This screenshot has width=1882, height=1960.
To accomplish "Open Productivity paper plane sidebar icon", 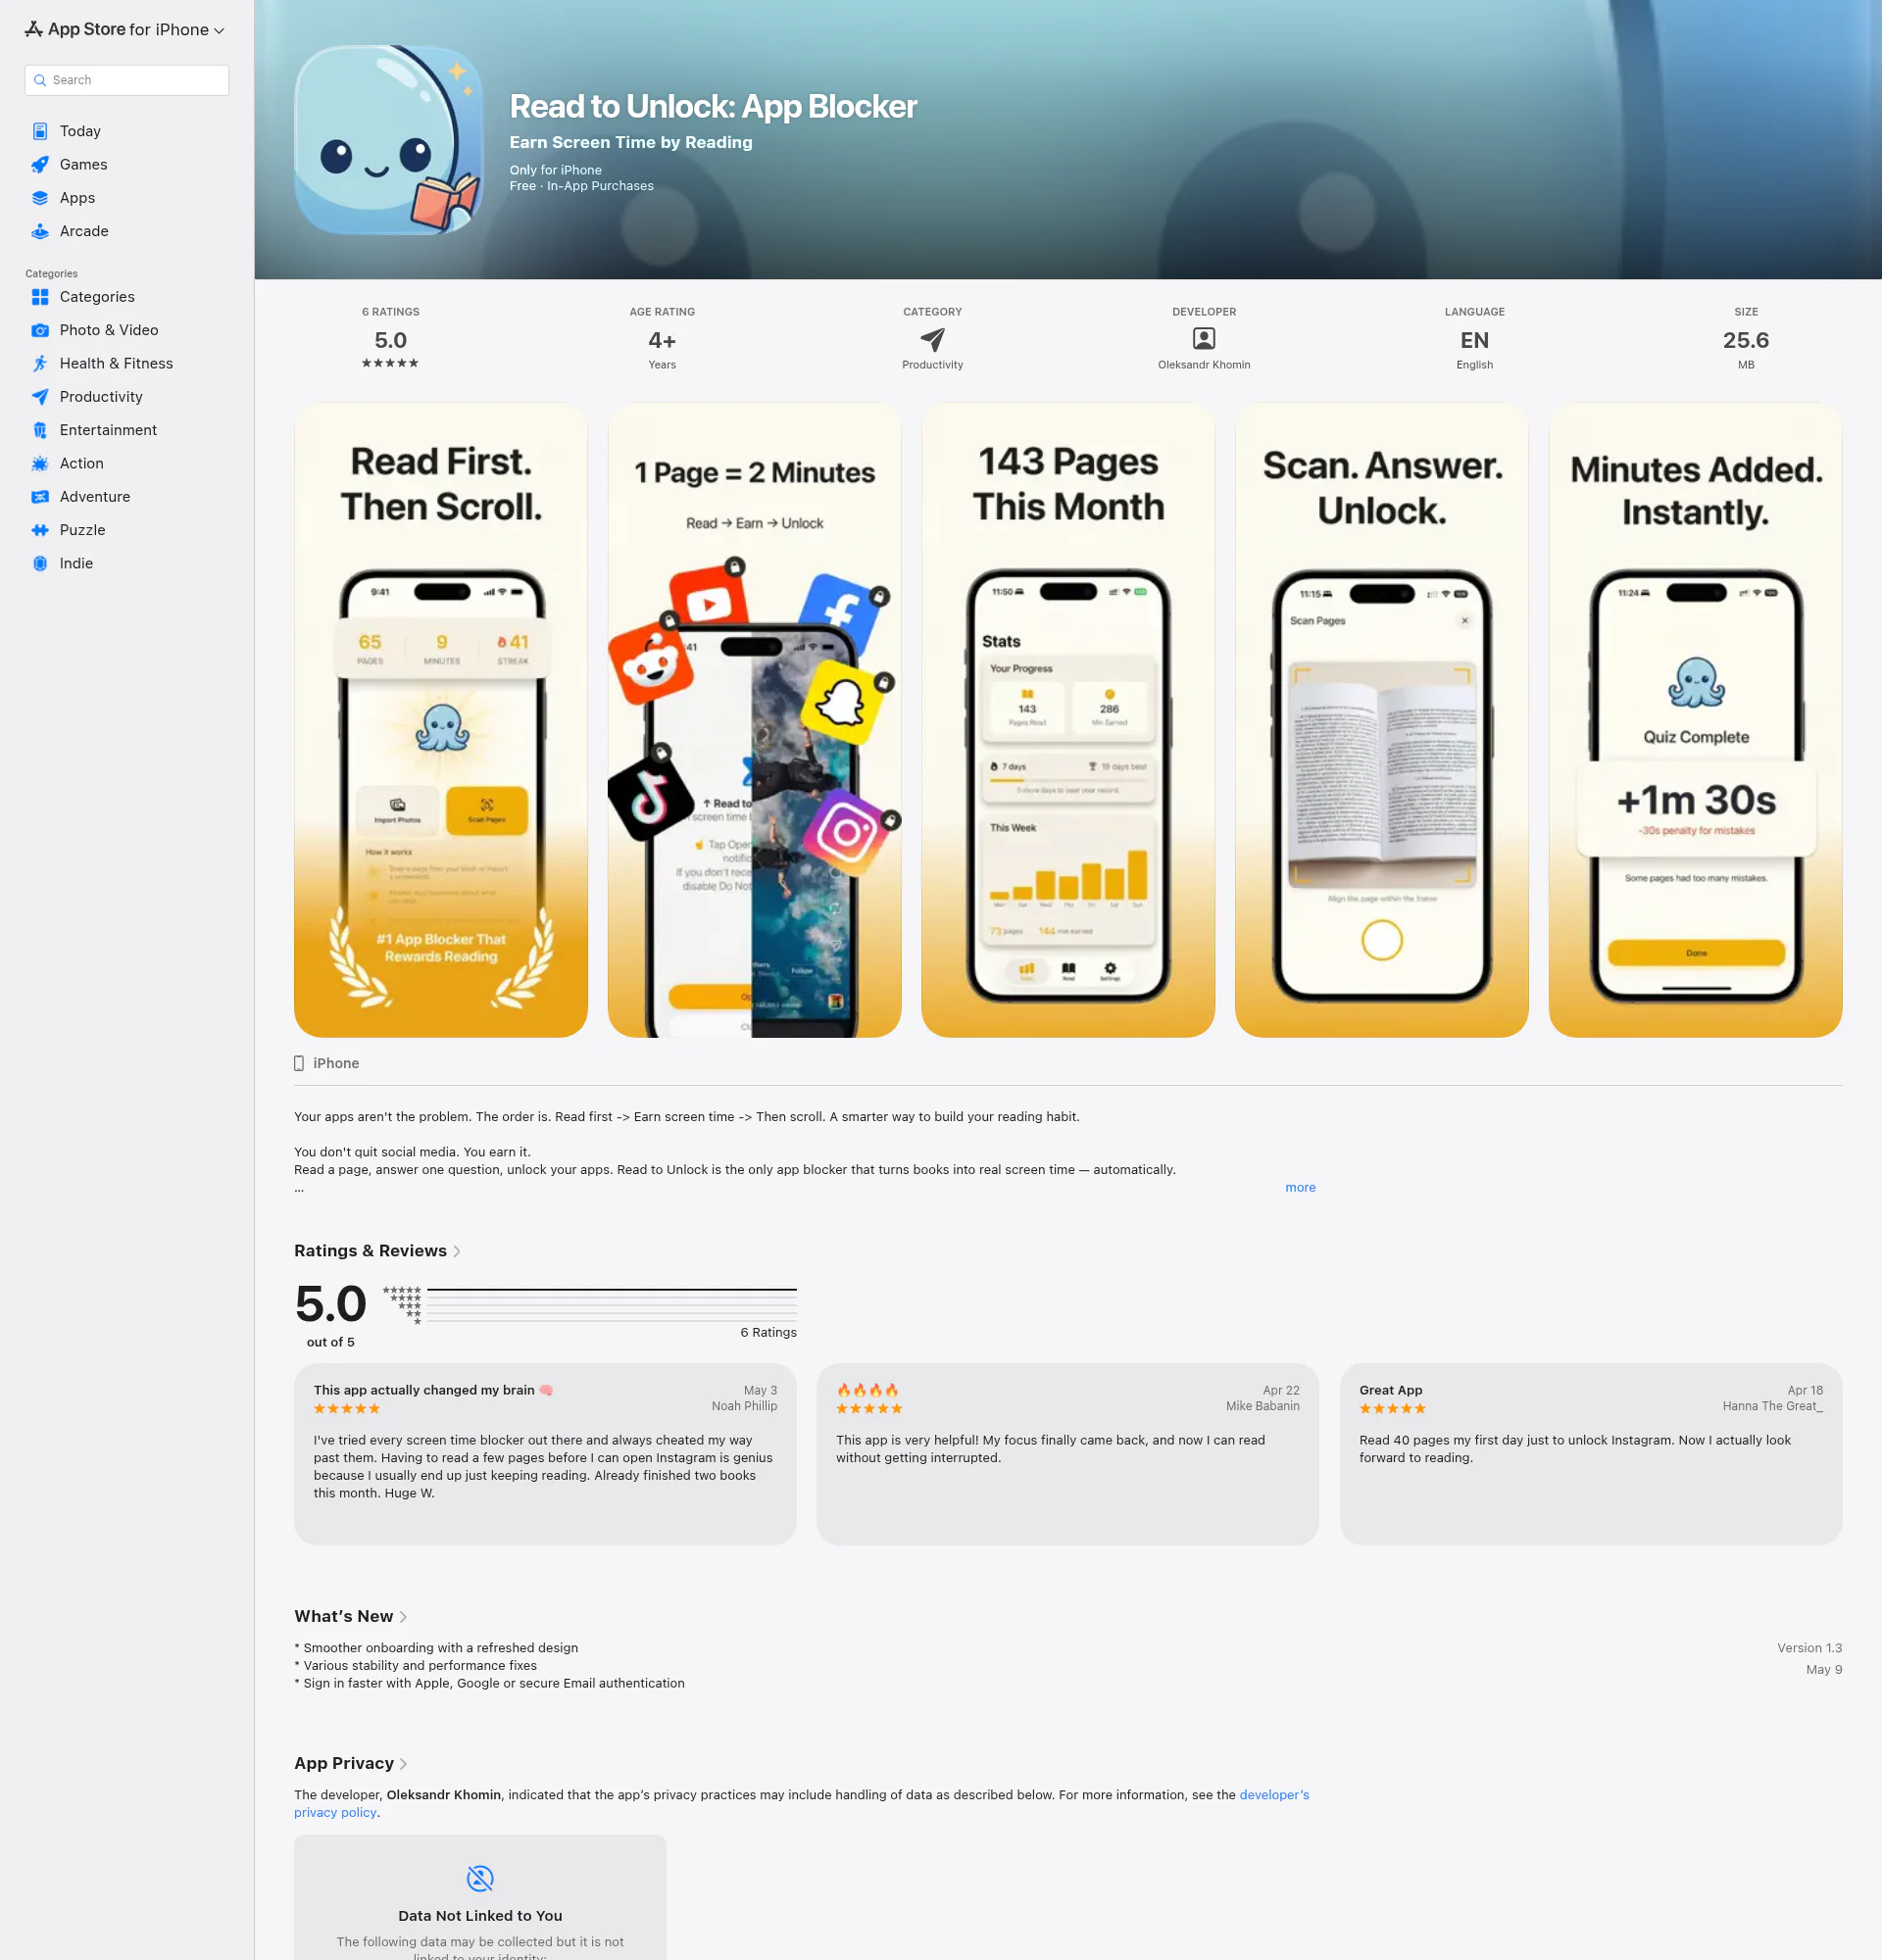I will click(x=40, y=397).
